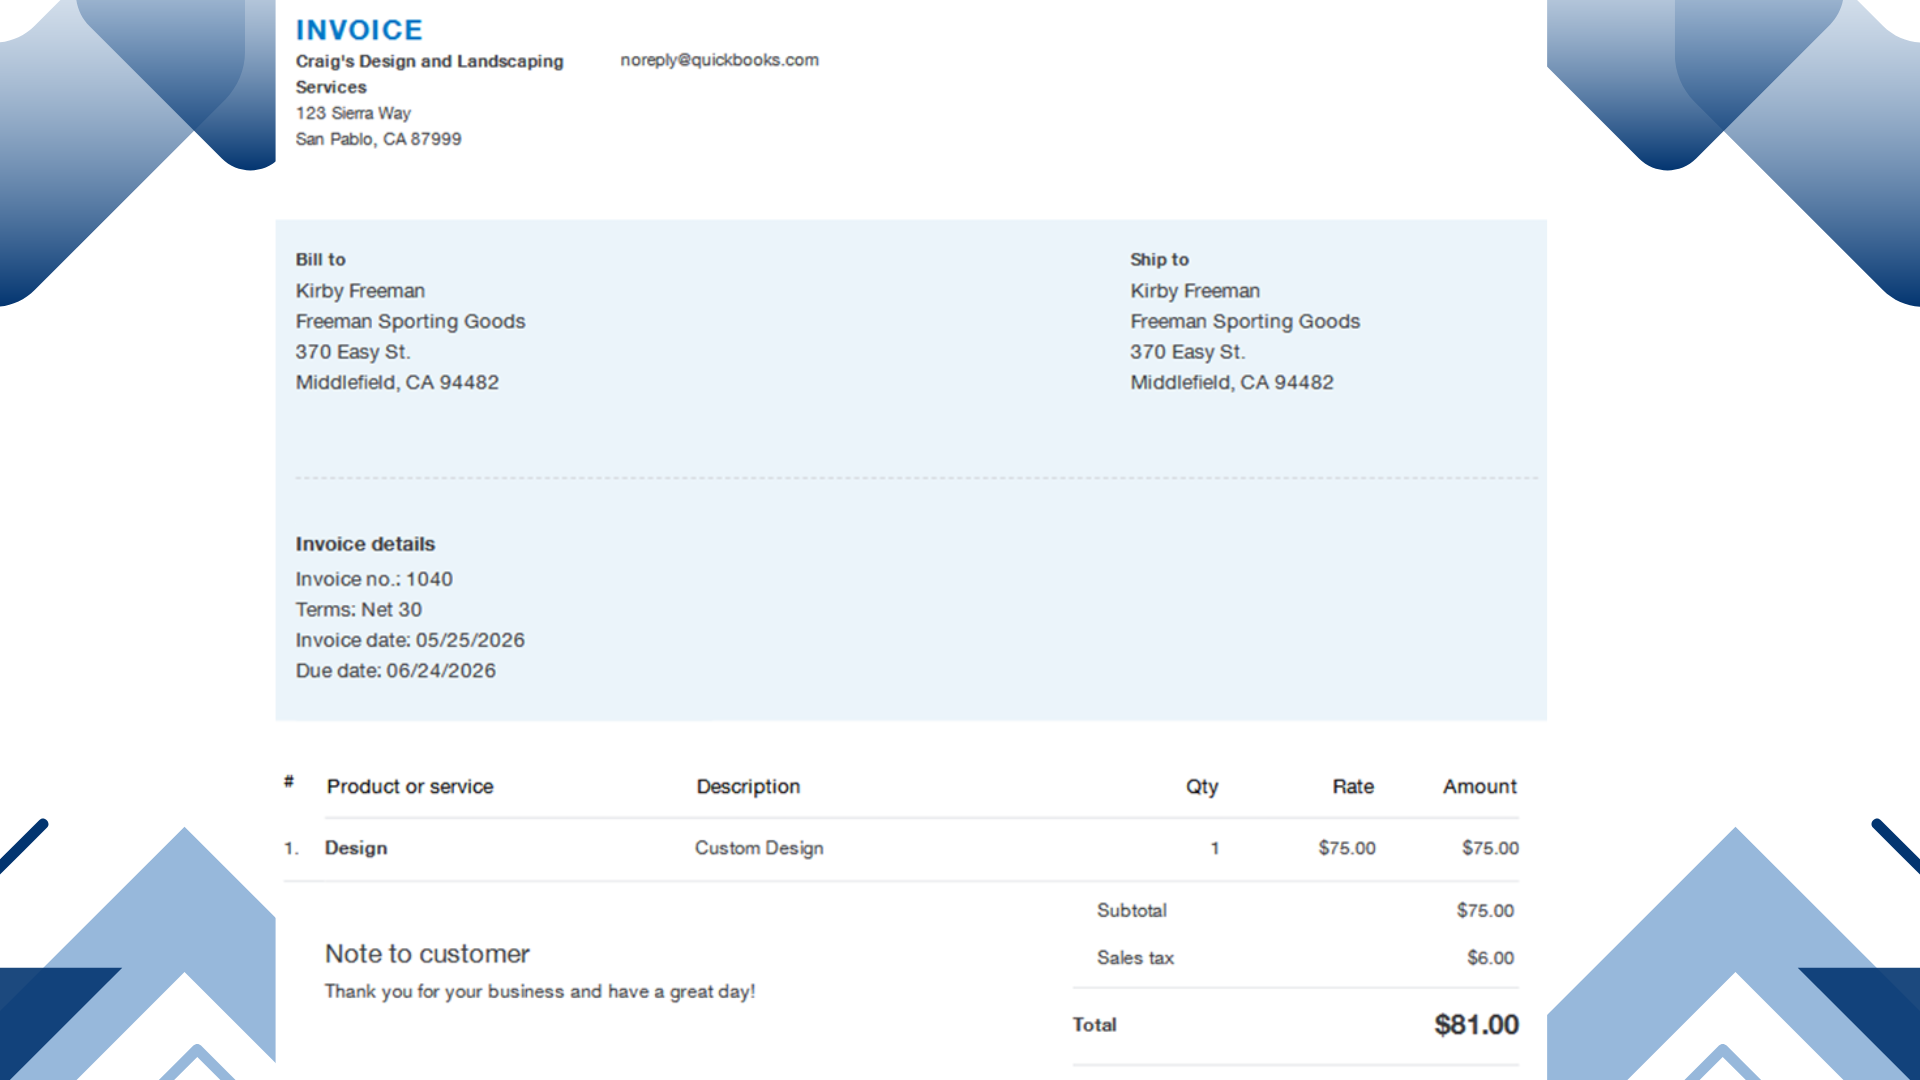Select the Sales tax $6.00 amount
The width and height of the screenshot is (1920, 1080).
tap(1490, 958)
